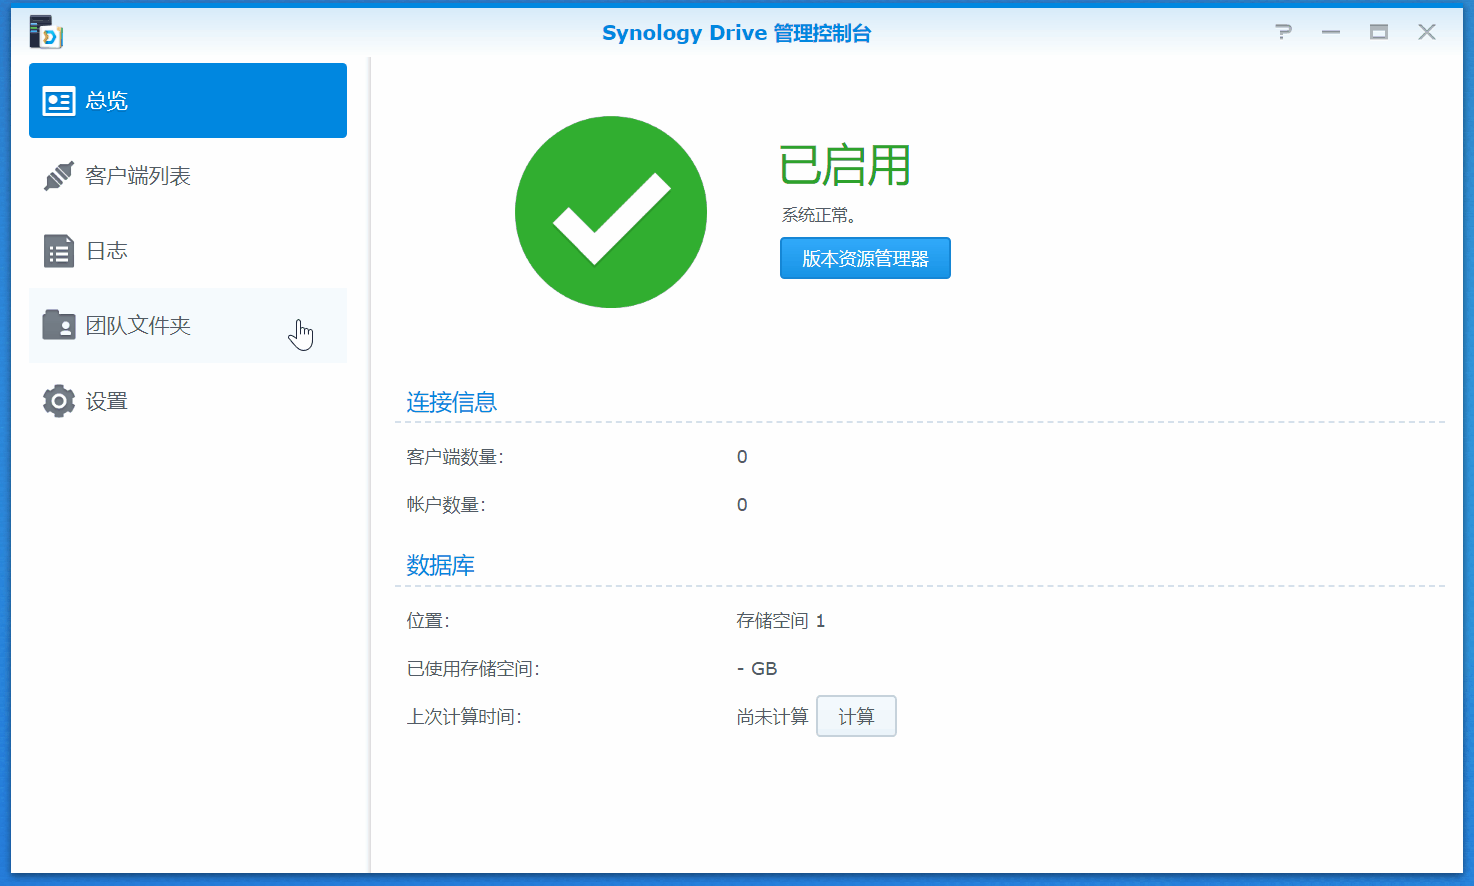The height and width of the screenshot is (886, 1474).
Task: Open 版本资源管理器 version explorer
Action: (x=864, y=257)
